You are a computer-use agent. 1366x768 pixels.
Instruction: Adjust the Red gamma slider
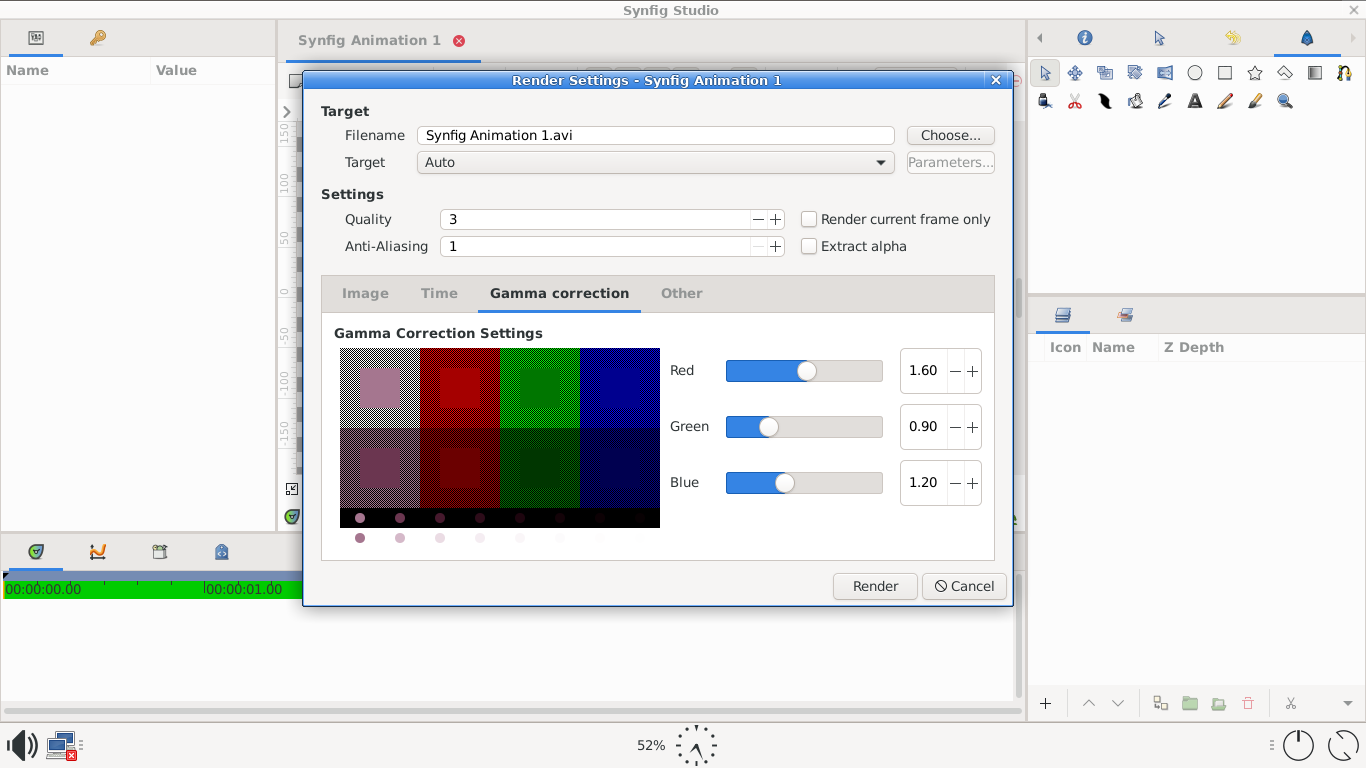coord(804,371)
